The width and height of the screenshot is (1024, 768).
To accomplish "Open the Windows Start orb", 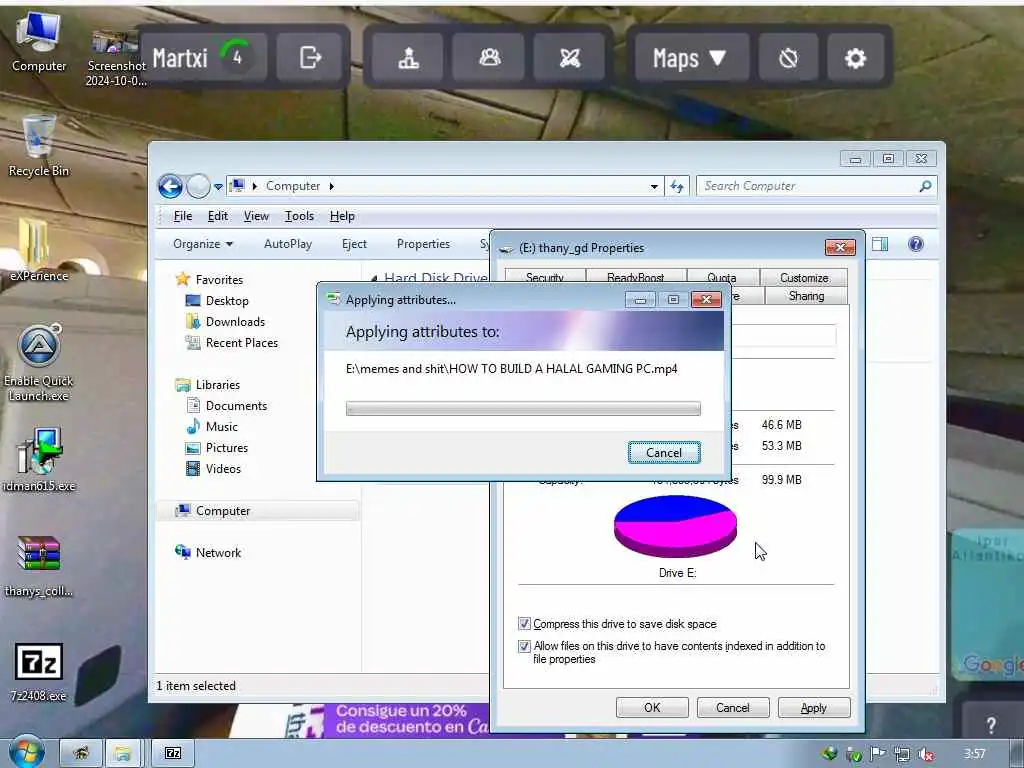I will [x=27, y=752].
